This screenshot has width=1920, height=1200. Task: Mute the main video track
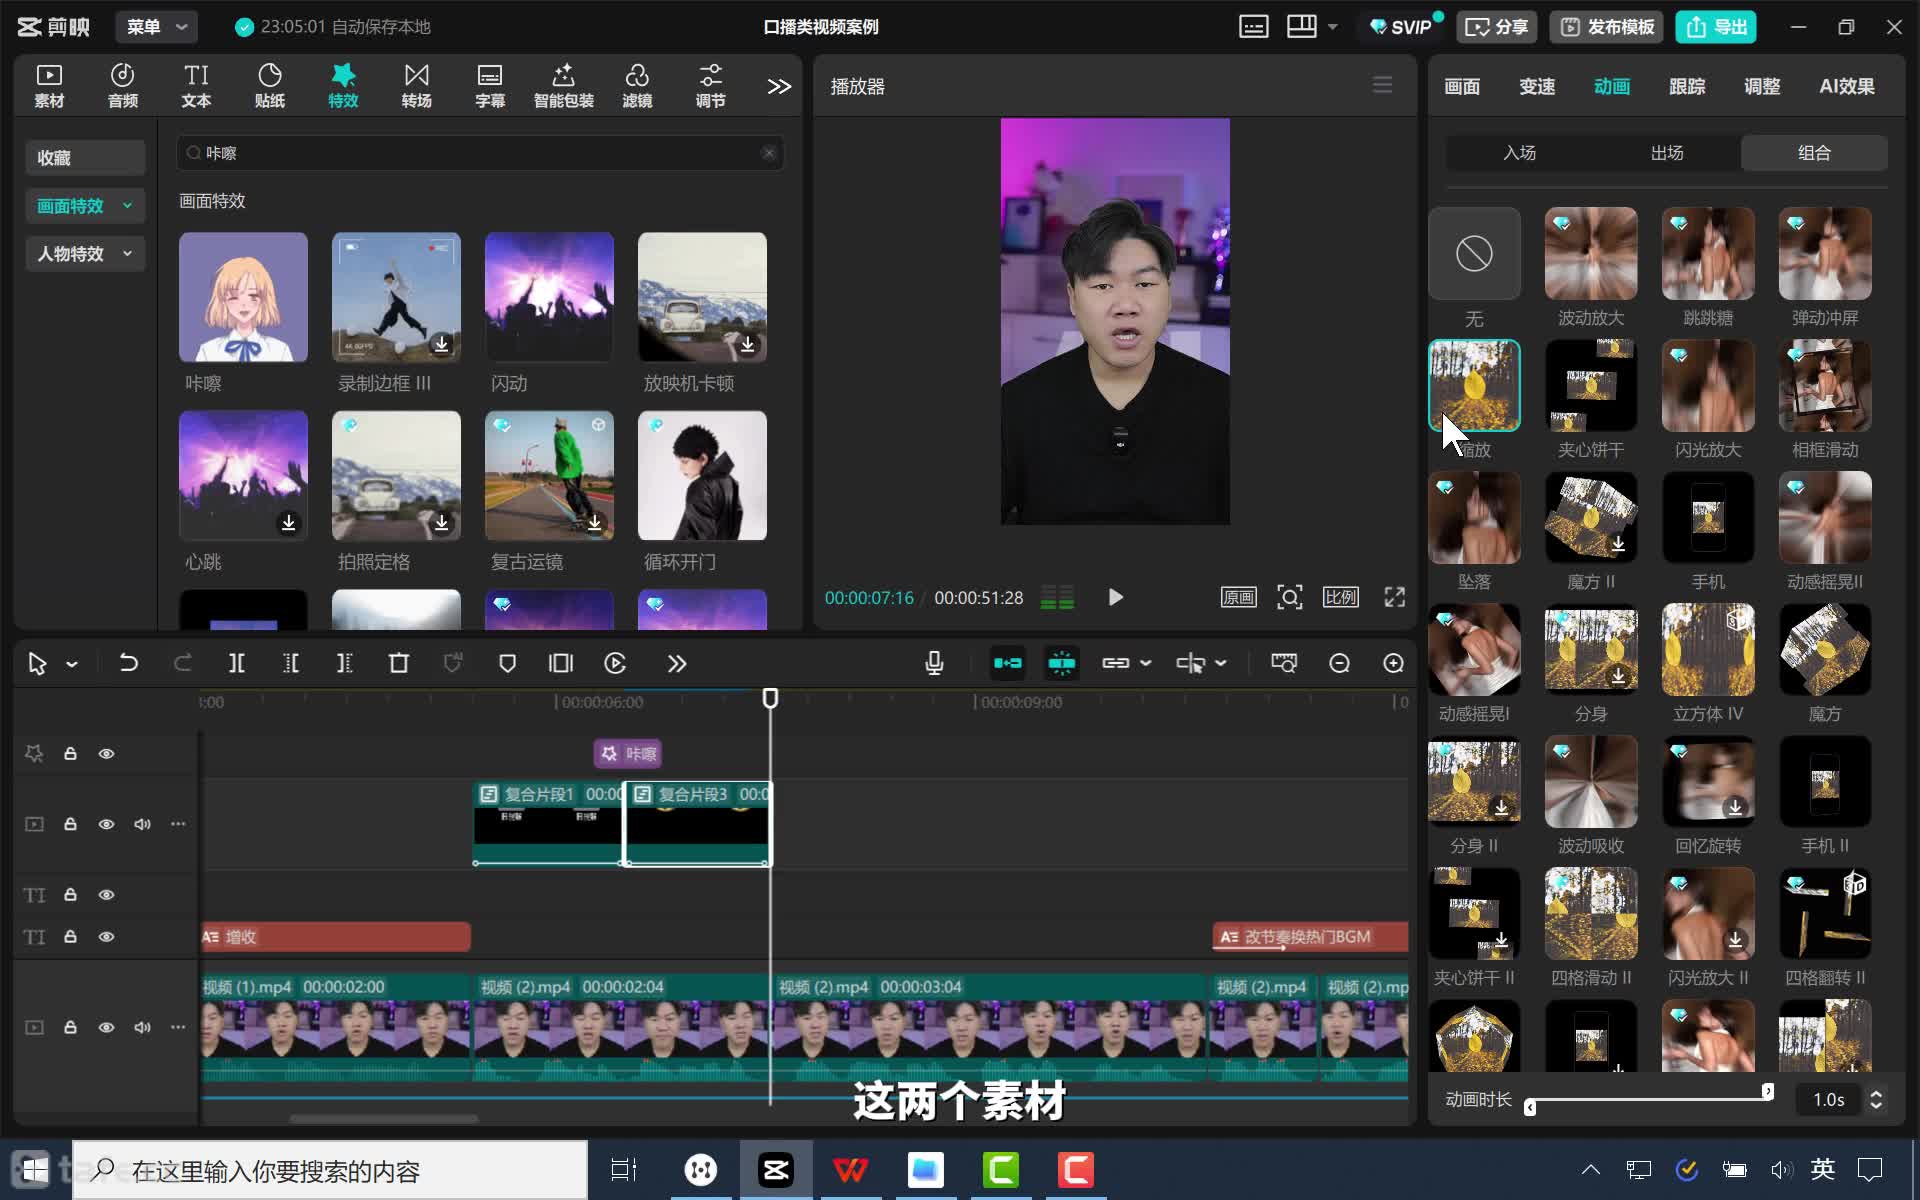[x=142, y=1027]
